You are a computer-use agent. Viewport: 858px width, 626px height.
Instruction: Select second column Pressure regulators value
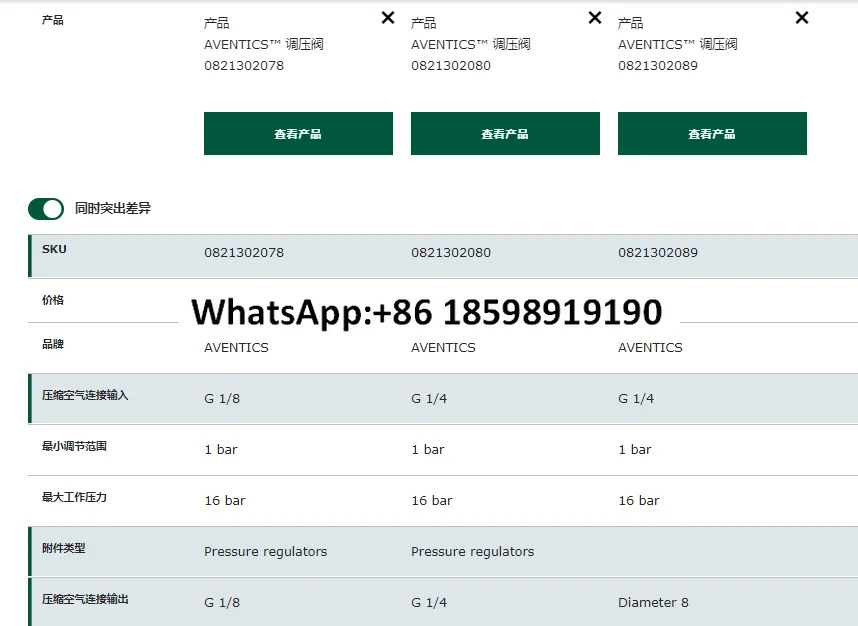coord(472,552)
